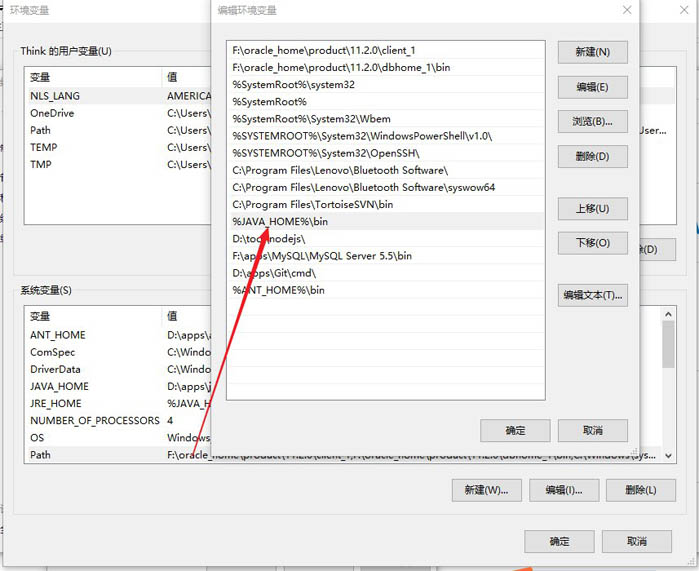Select MySQL Server 5.5\bin entry
Viewport: 699px width, 571px height.
click(386, 256)
